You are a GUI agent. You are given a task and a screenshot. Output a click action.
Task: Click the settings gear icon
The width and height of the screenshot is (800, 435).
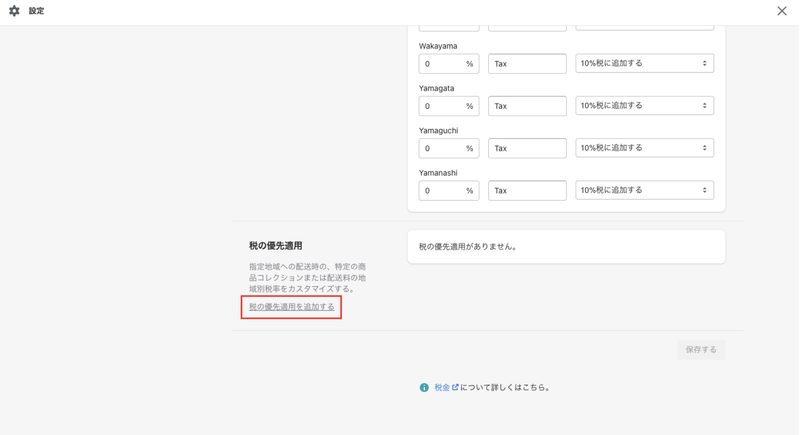14,11
